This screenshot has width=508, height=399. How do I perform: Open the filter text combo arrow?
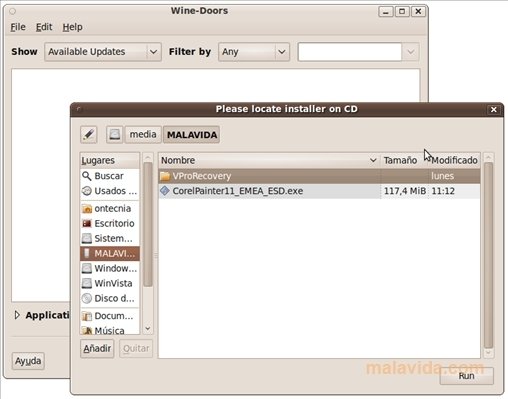(411, 52)
